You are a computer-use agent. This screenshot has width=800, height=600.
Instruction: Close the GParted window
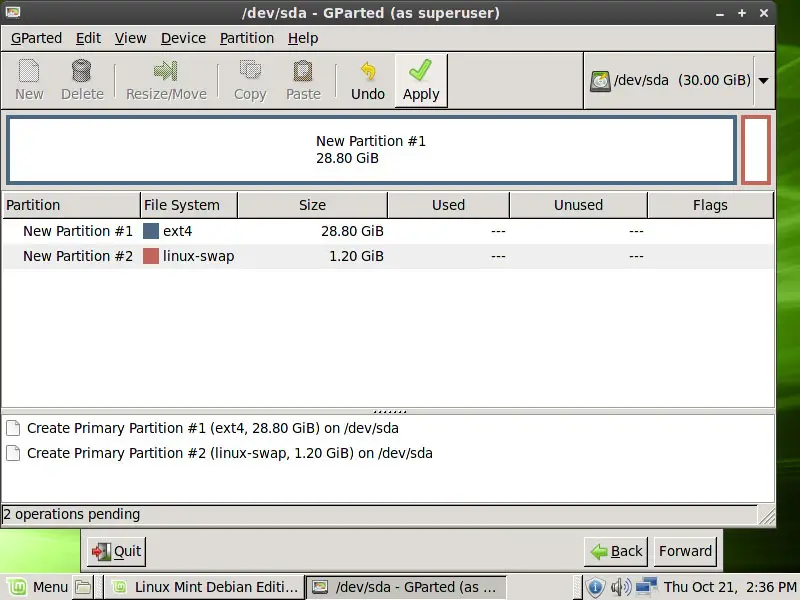coord(764,13)
